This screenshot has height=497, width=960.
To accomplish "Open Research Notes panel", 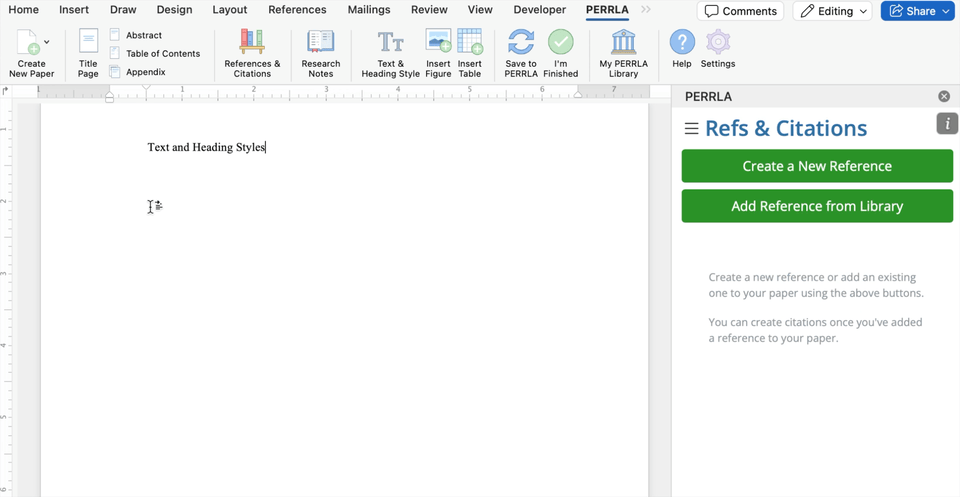I will 321,53.
